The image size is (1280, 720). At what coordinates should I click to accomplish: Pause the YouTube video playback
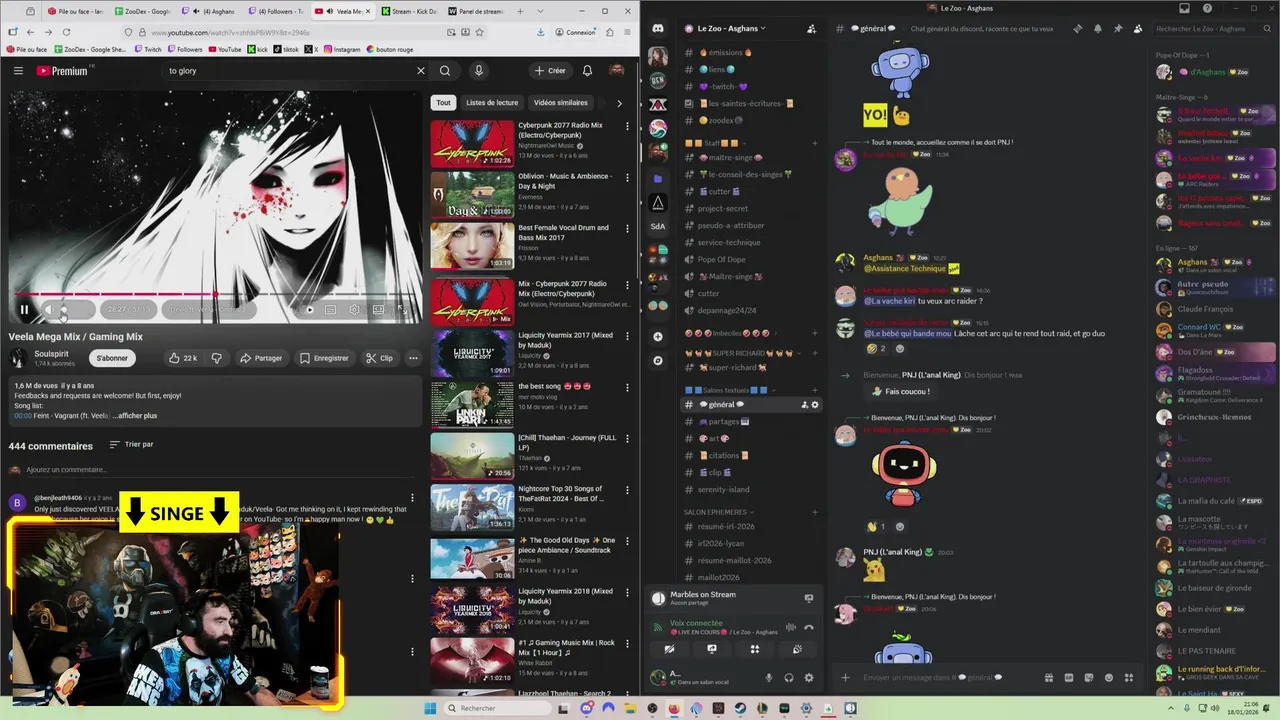[x=24, y=310]
